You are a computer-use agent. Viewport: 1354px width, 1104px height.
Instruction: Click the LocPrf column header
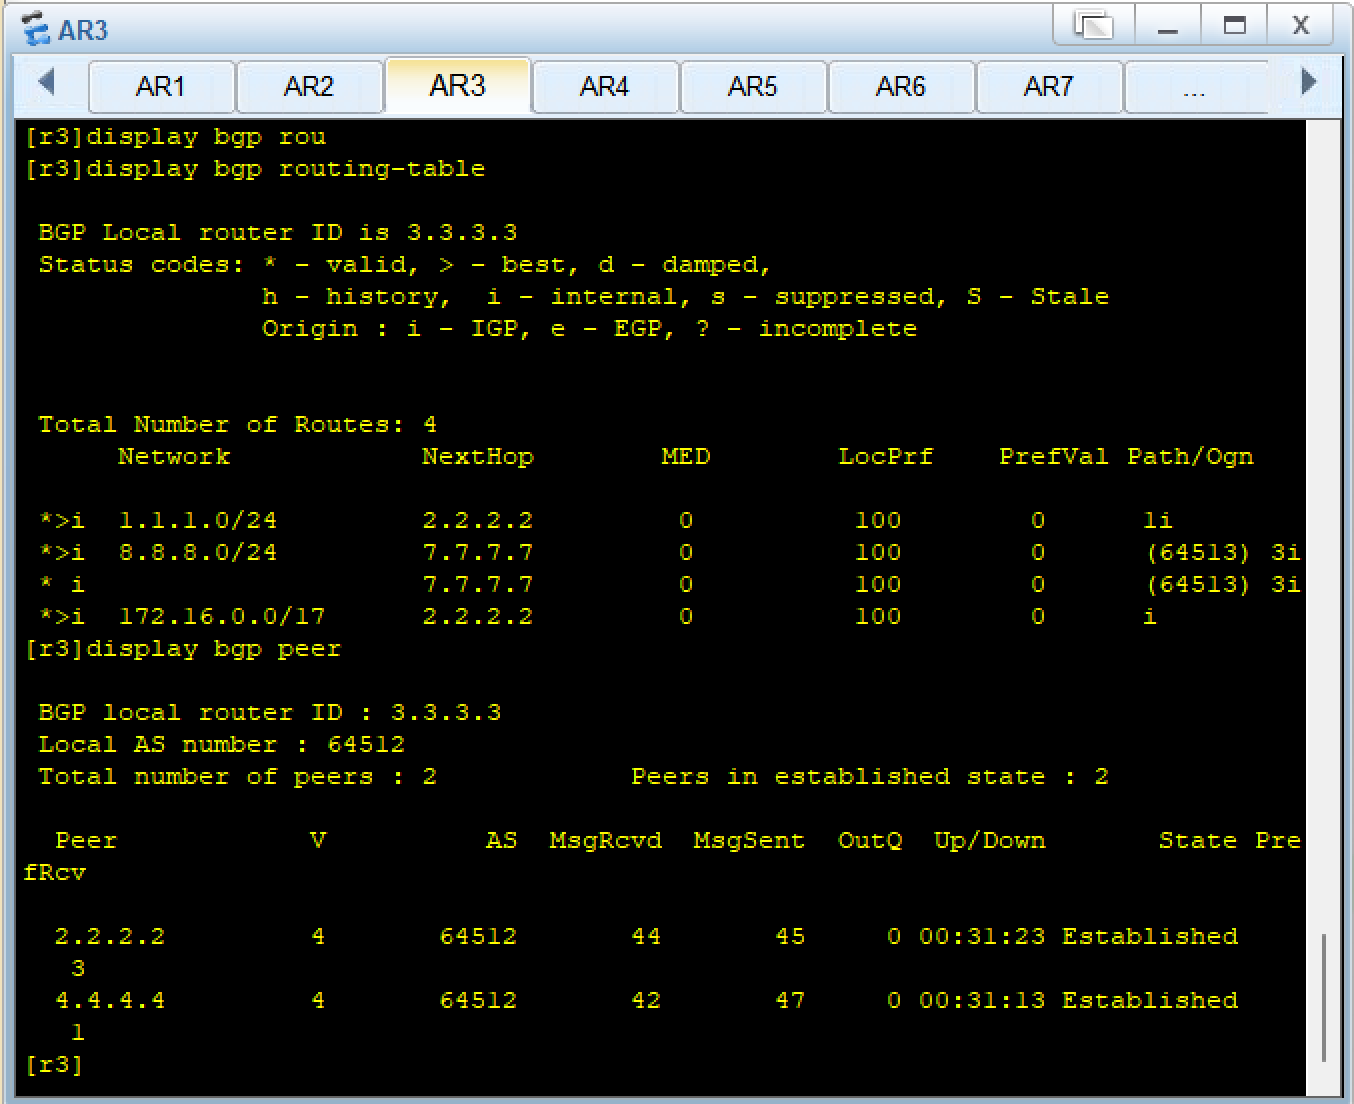[x=886, y=456]
